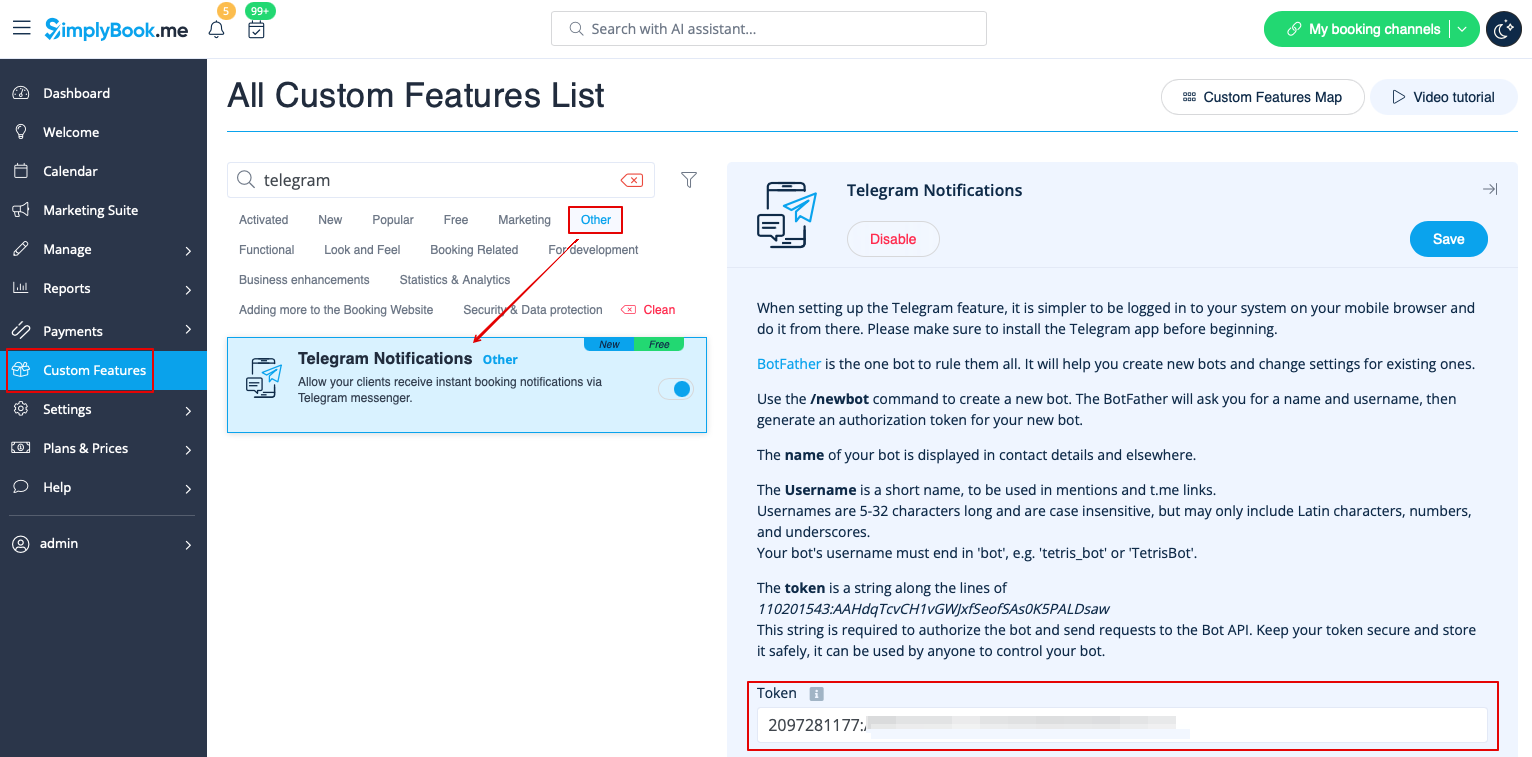Viewport: 1532px width, 757px height.
Task: Expand the Manage submenu
Action: tap(188, 251)
